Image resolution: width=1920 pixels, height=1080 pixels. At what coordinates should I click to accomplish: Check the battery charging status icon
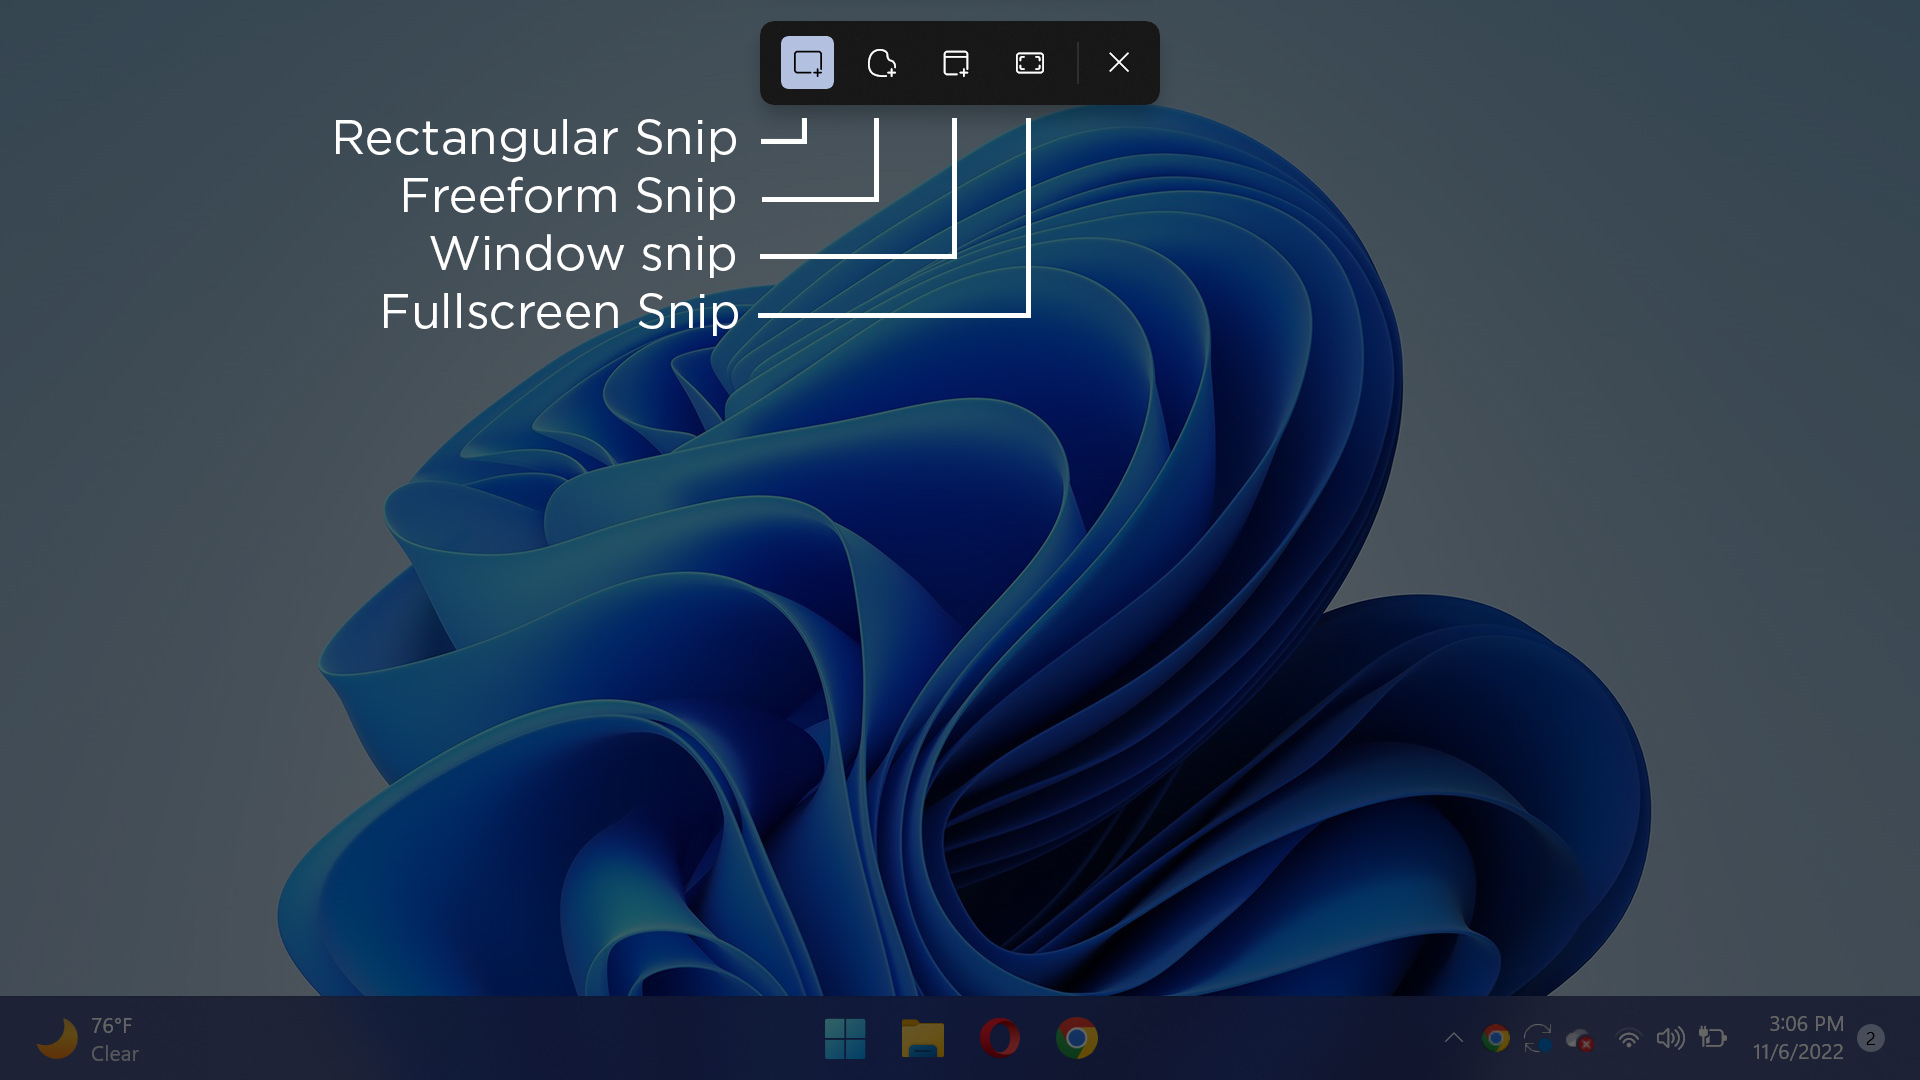point(1713,1038)
